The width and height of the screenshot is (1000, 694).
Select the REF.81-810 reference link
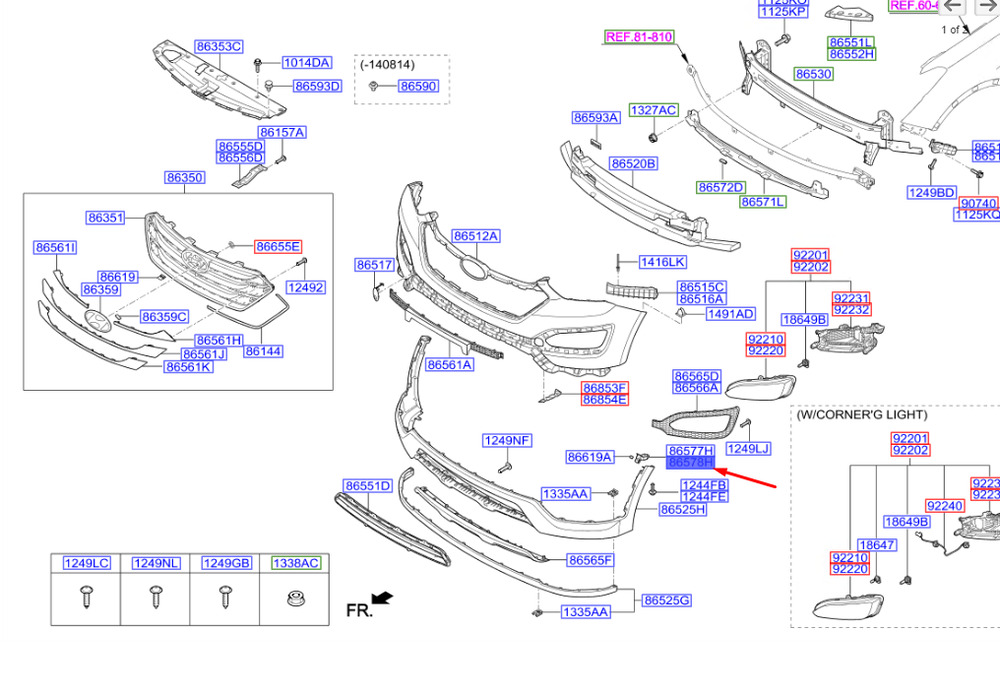point(639,37)
